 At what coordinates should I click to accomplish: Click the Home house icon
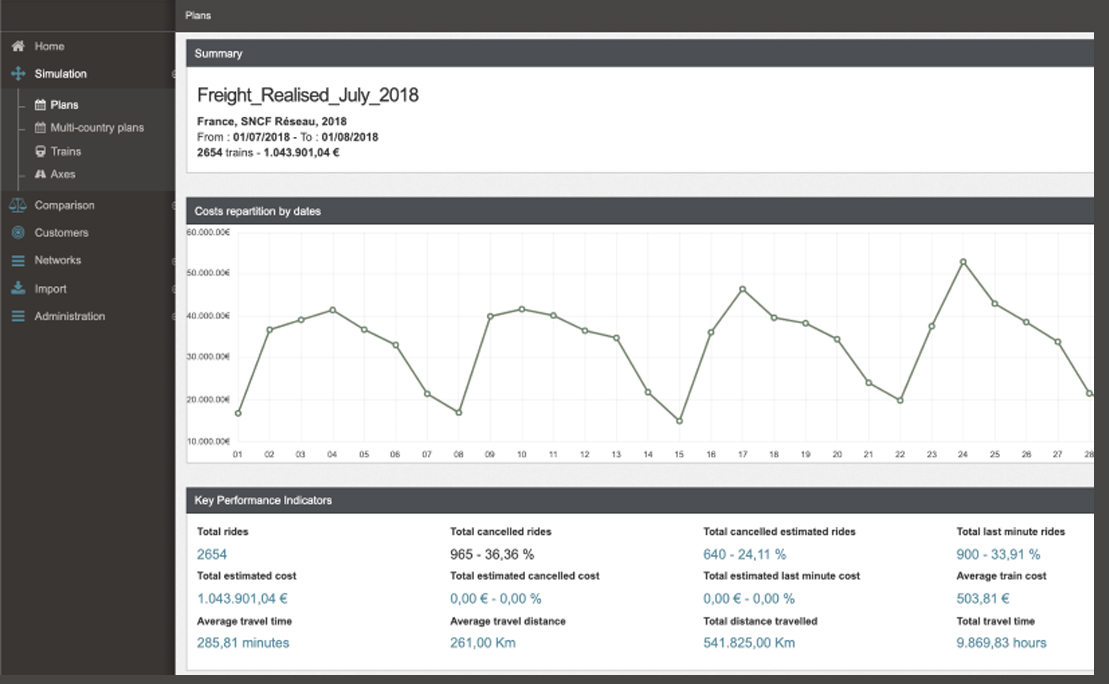pos(17,46)
